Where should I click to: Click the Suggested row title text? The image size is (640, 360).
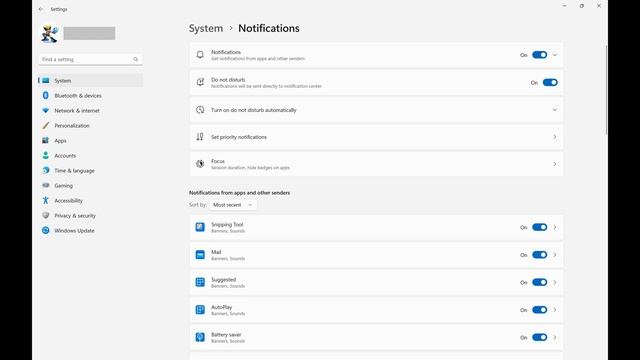(x=223, y=280)
